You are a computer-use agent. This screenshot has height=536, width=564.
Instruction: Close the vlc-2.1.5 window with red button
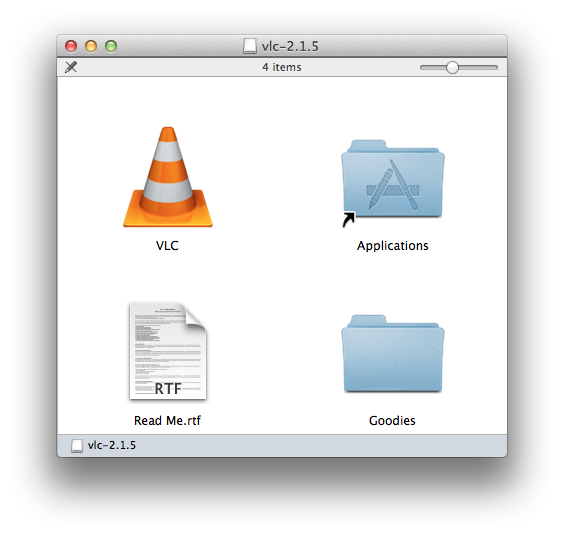(x=71, y=46)
